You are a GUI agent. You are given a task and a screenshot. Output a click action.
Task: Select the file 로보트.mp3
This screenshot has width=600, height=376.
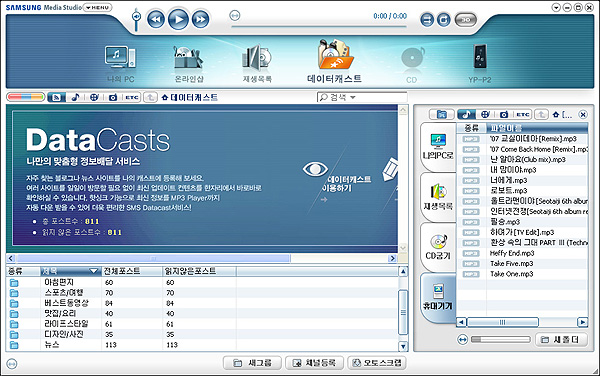[x=522, y=190]
